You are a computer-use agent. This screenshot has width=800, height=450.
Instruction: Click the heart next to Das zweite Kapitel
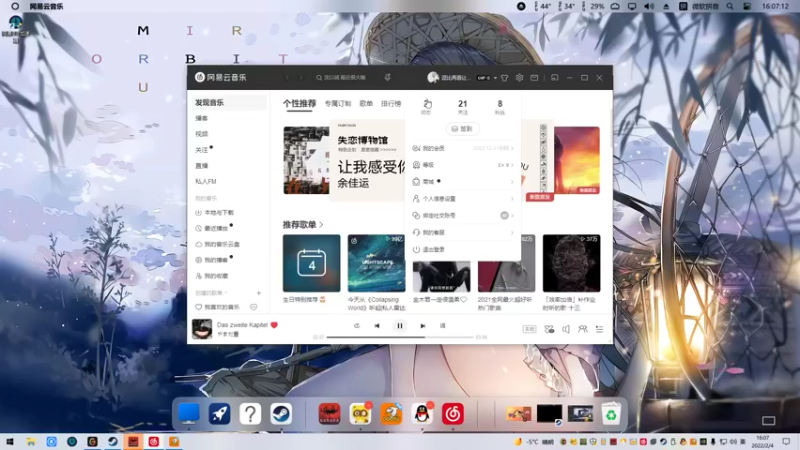pos(274,324)
